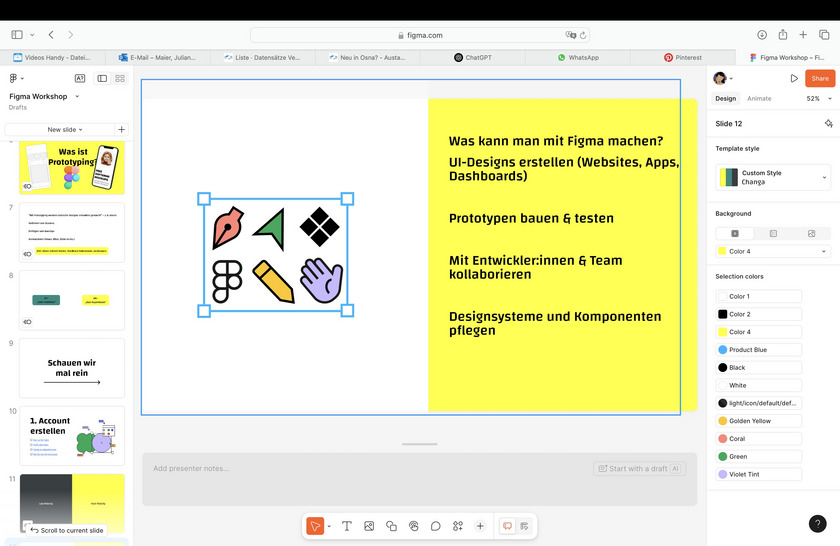Click the heading Was kann man mit Figma machen?

click(x=556, y=141)
